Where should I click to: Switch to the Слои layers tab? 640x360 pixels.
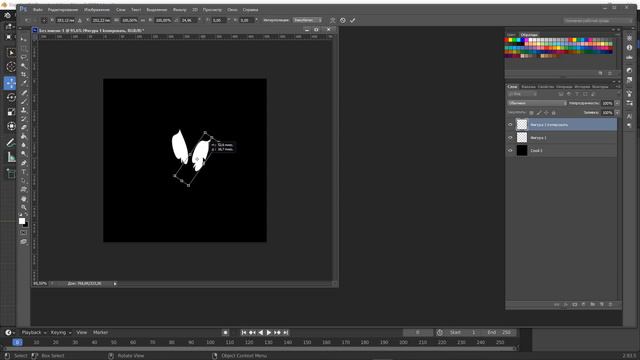click(x=512, y=87)
